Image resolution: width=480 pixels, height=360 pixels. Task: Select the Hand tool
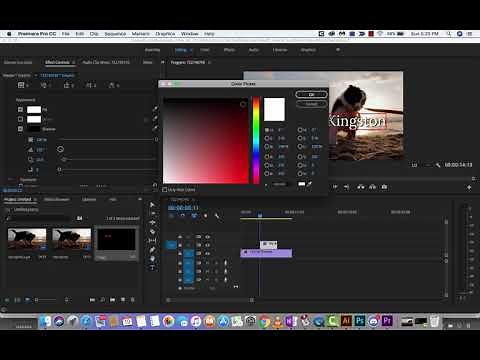pos(153,258)
